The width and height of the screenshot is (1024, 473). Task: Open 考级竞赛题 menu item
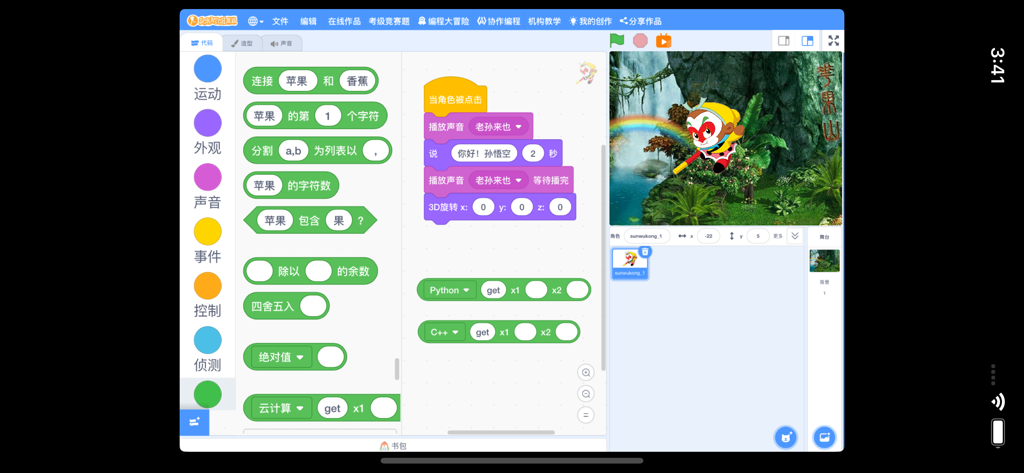click(389, 21)
